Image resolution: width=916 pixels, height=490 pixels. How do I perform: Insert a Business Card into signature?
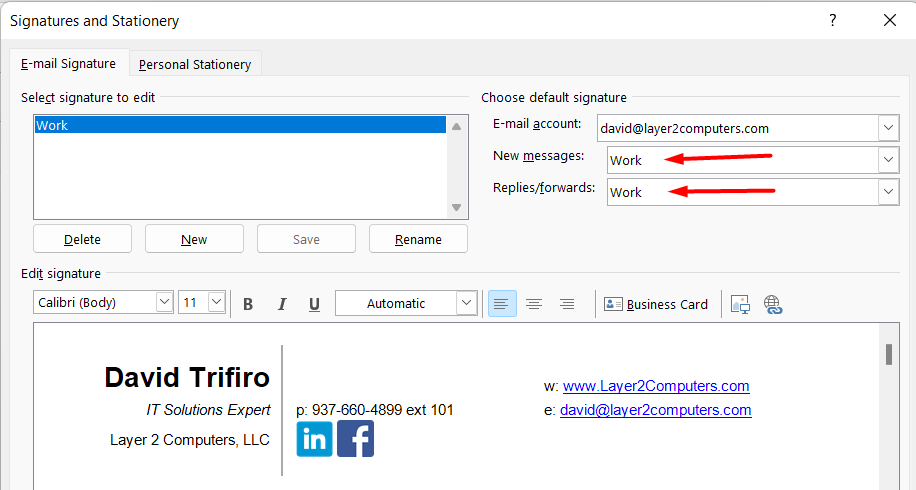655,304
